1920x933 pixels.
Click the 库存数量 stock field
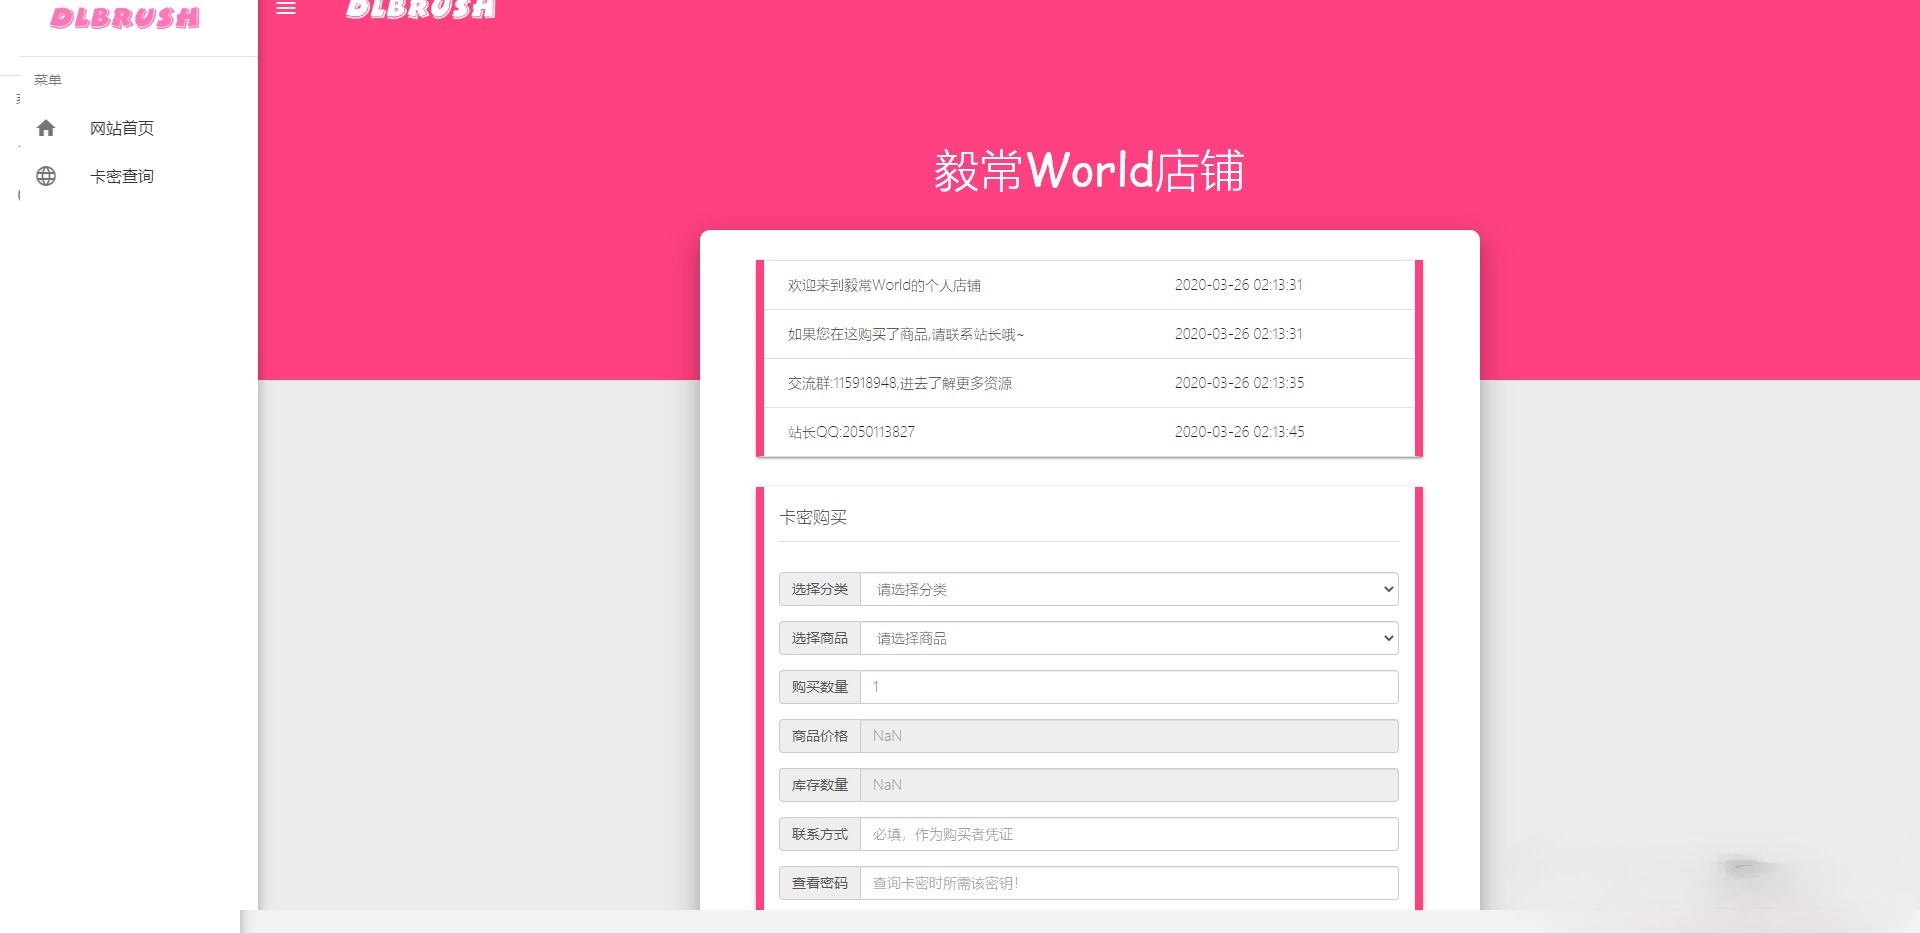click(1128, 784)
